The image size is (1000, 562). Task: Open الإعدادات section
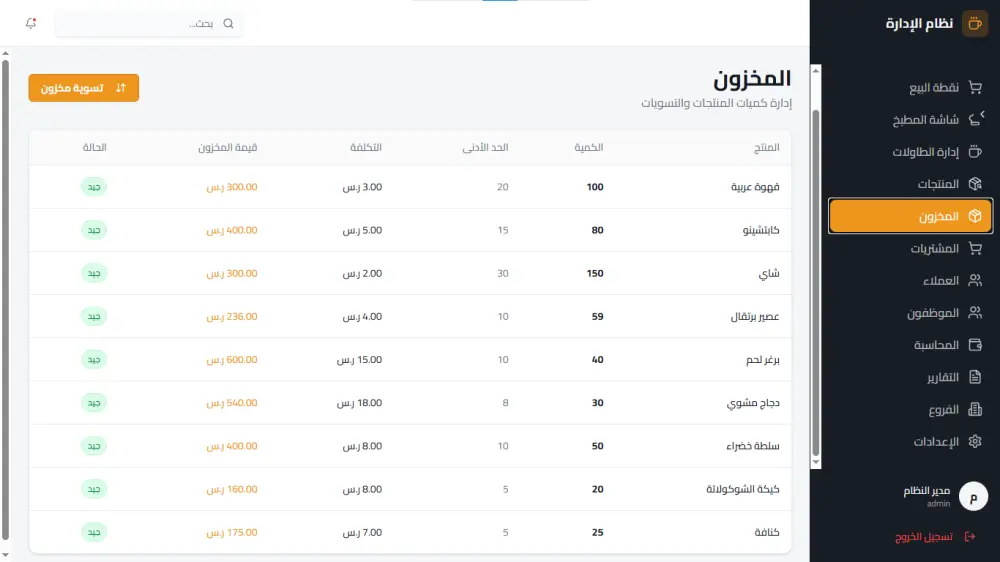910,441
